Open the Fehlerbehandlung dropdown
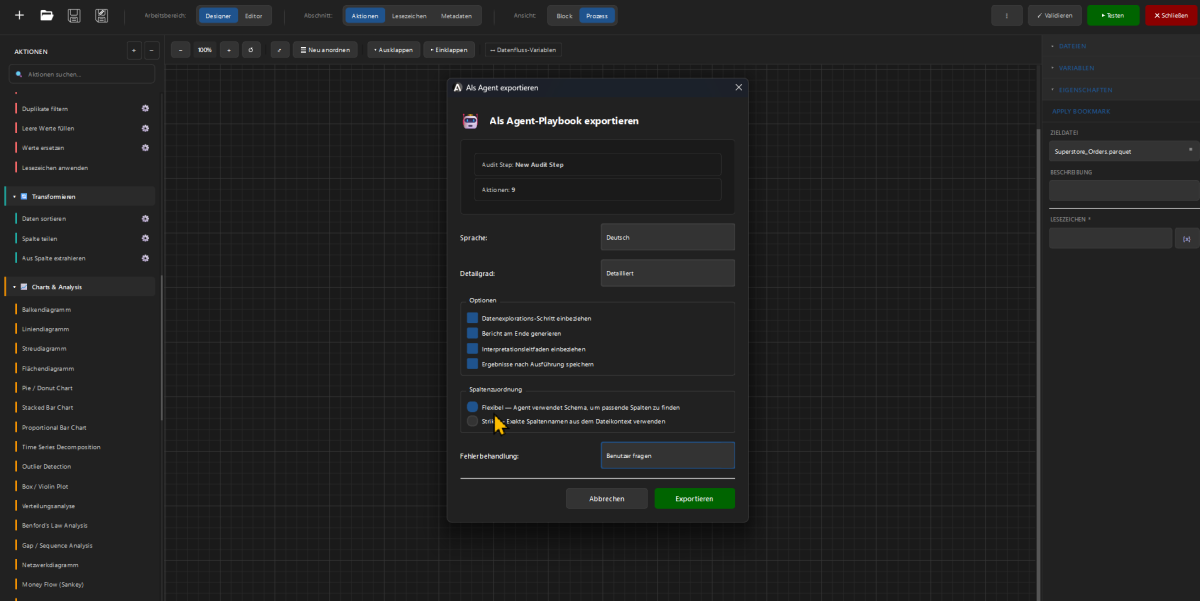This screenshot has height=601, width=1200. [667, 455]
